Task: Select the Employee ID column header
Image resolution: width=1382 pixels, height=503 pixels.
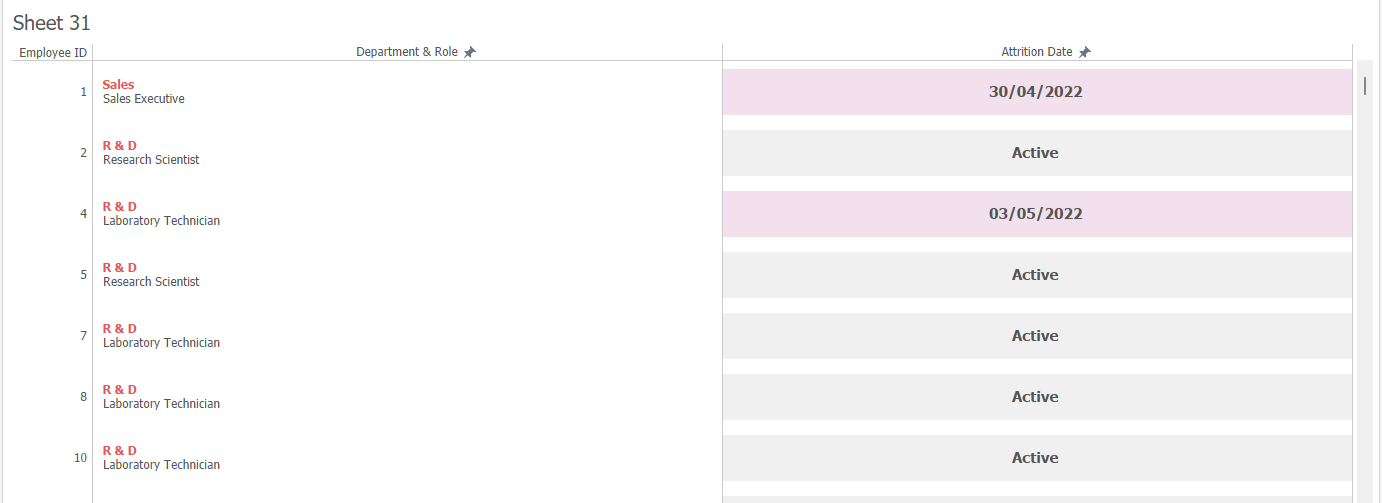Action: [52, 52]
